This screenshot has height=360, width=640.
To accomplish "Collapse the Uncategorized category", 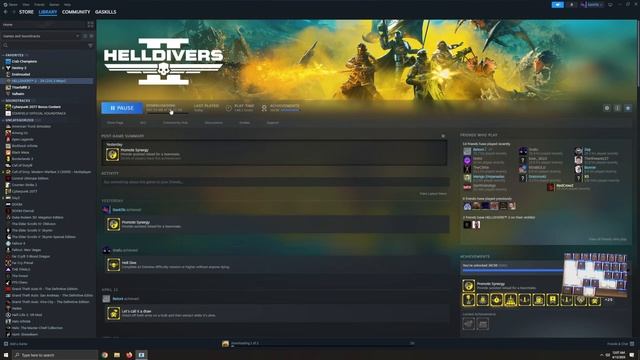I will (3, 120).
